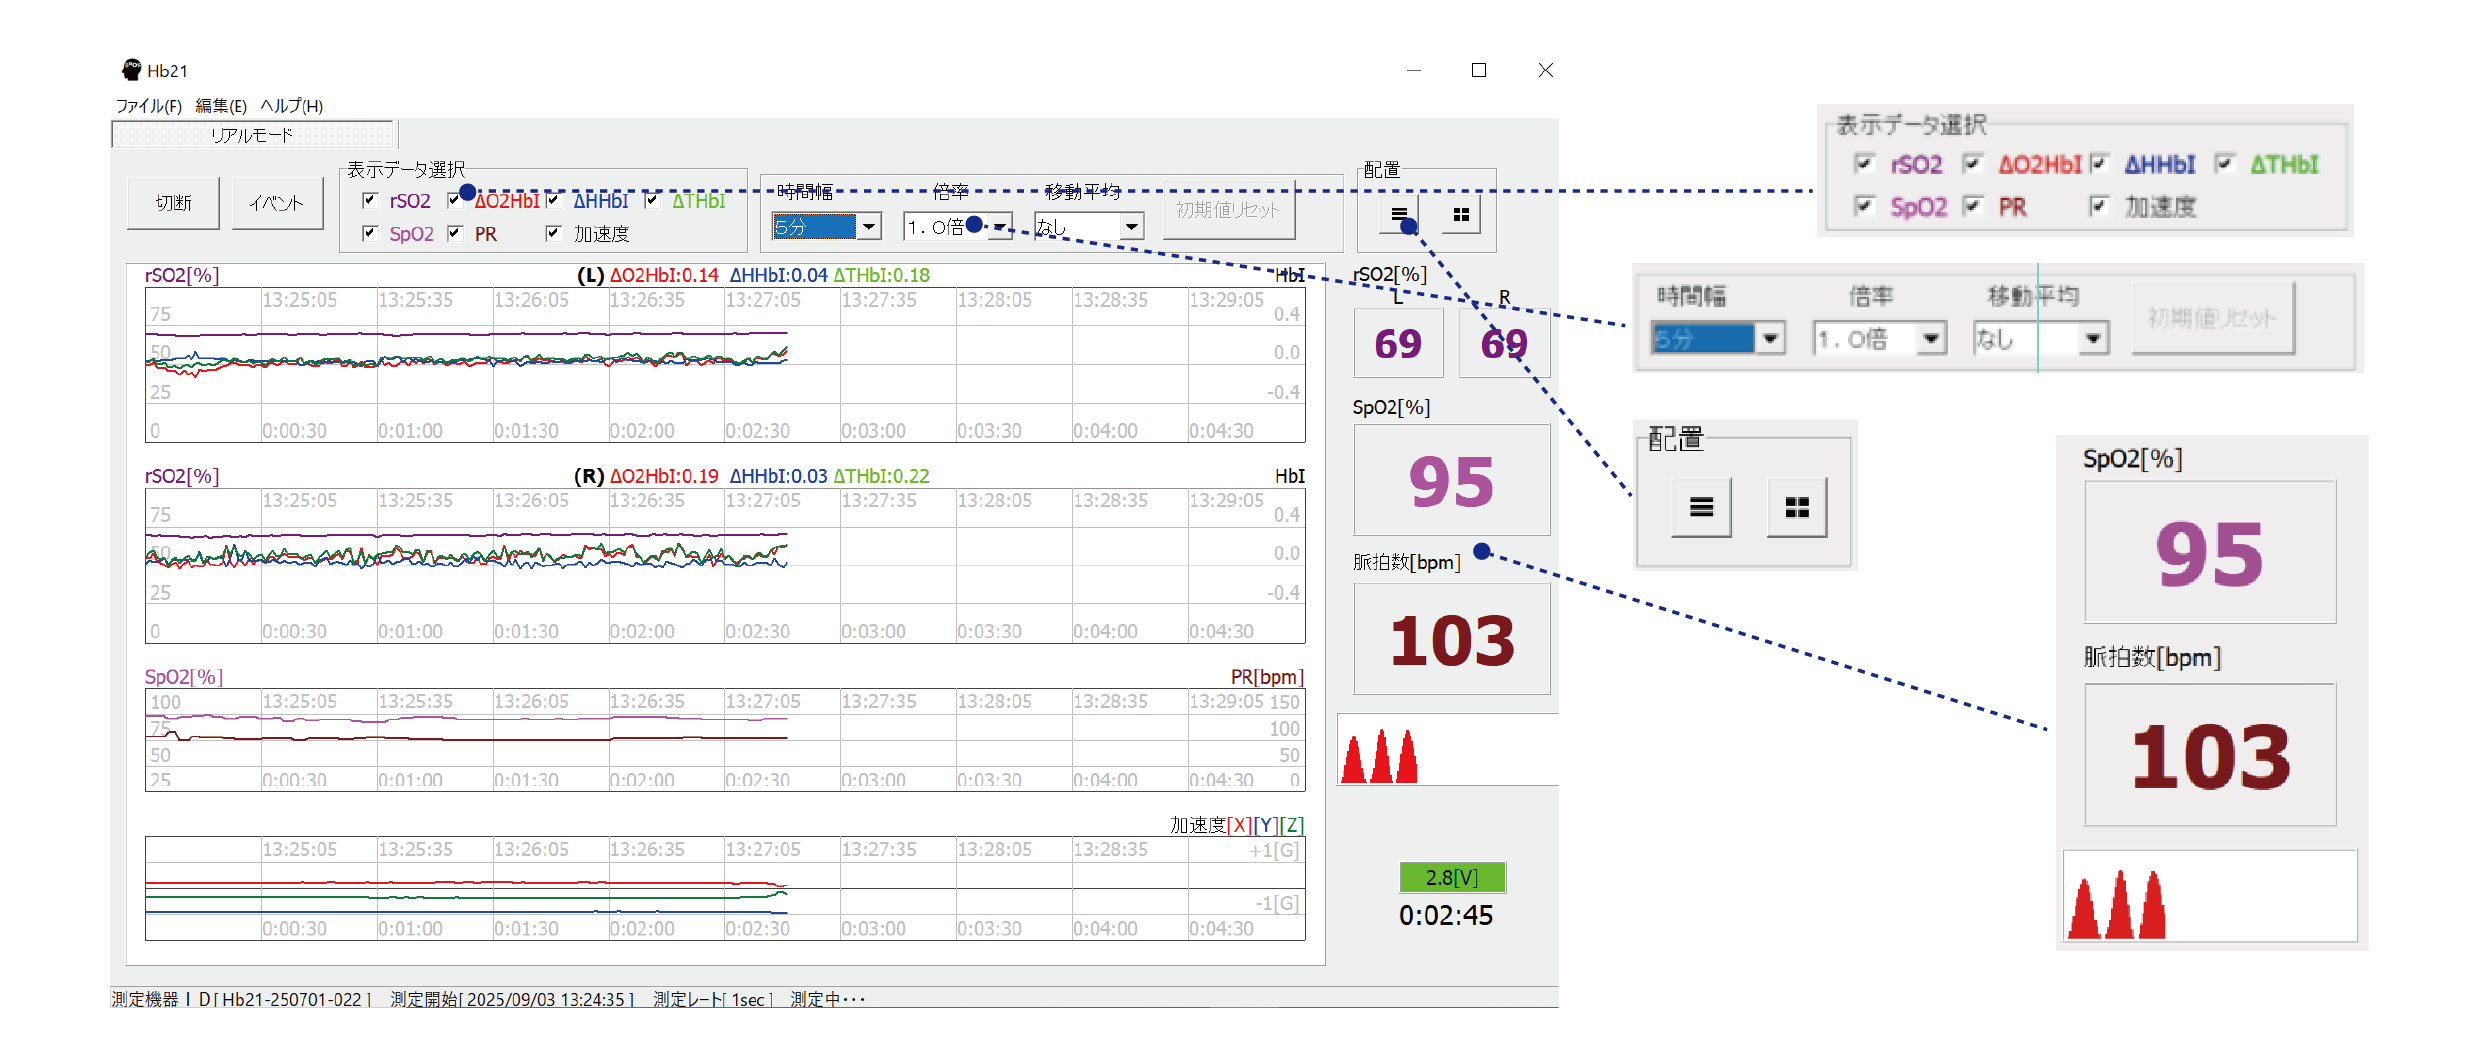Close the Hb21 window
The height and width of the screenshot is (1051, 2481).
point(1545,70)
